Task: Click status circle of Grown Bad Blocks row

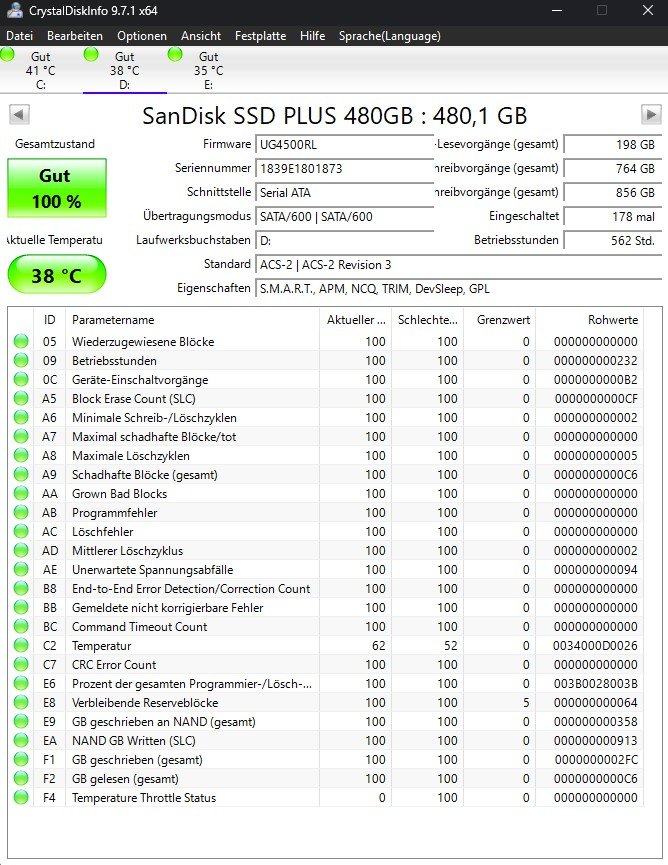Action: 21,494
